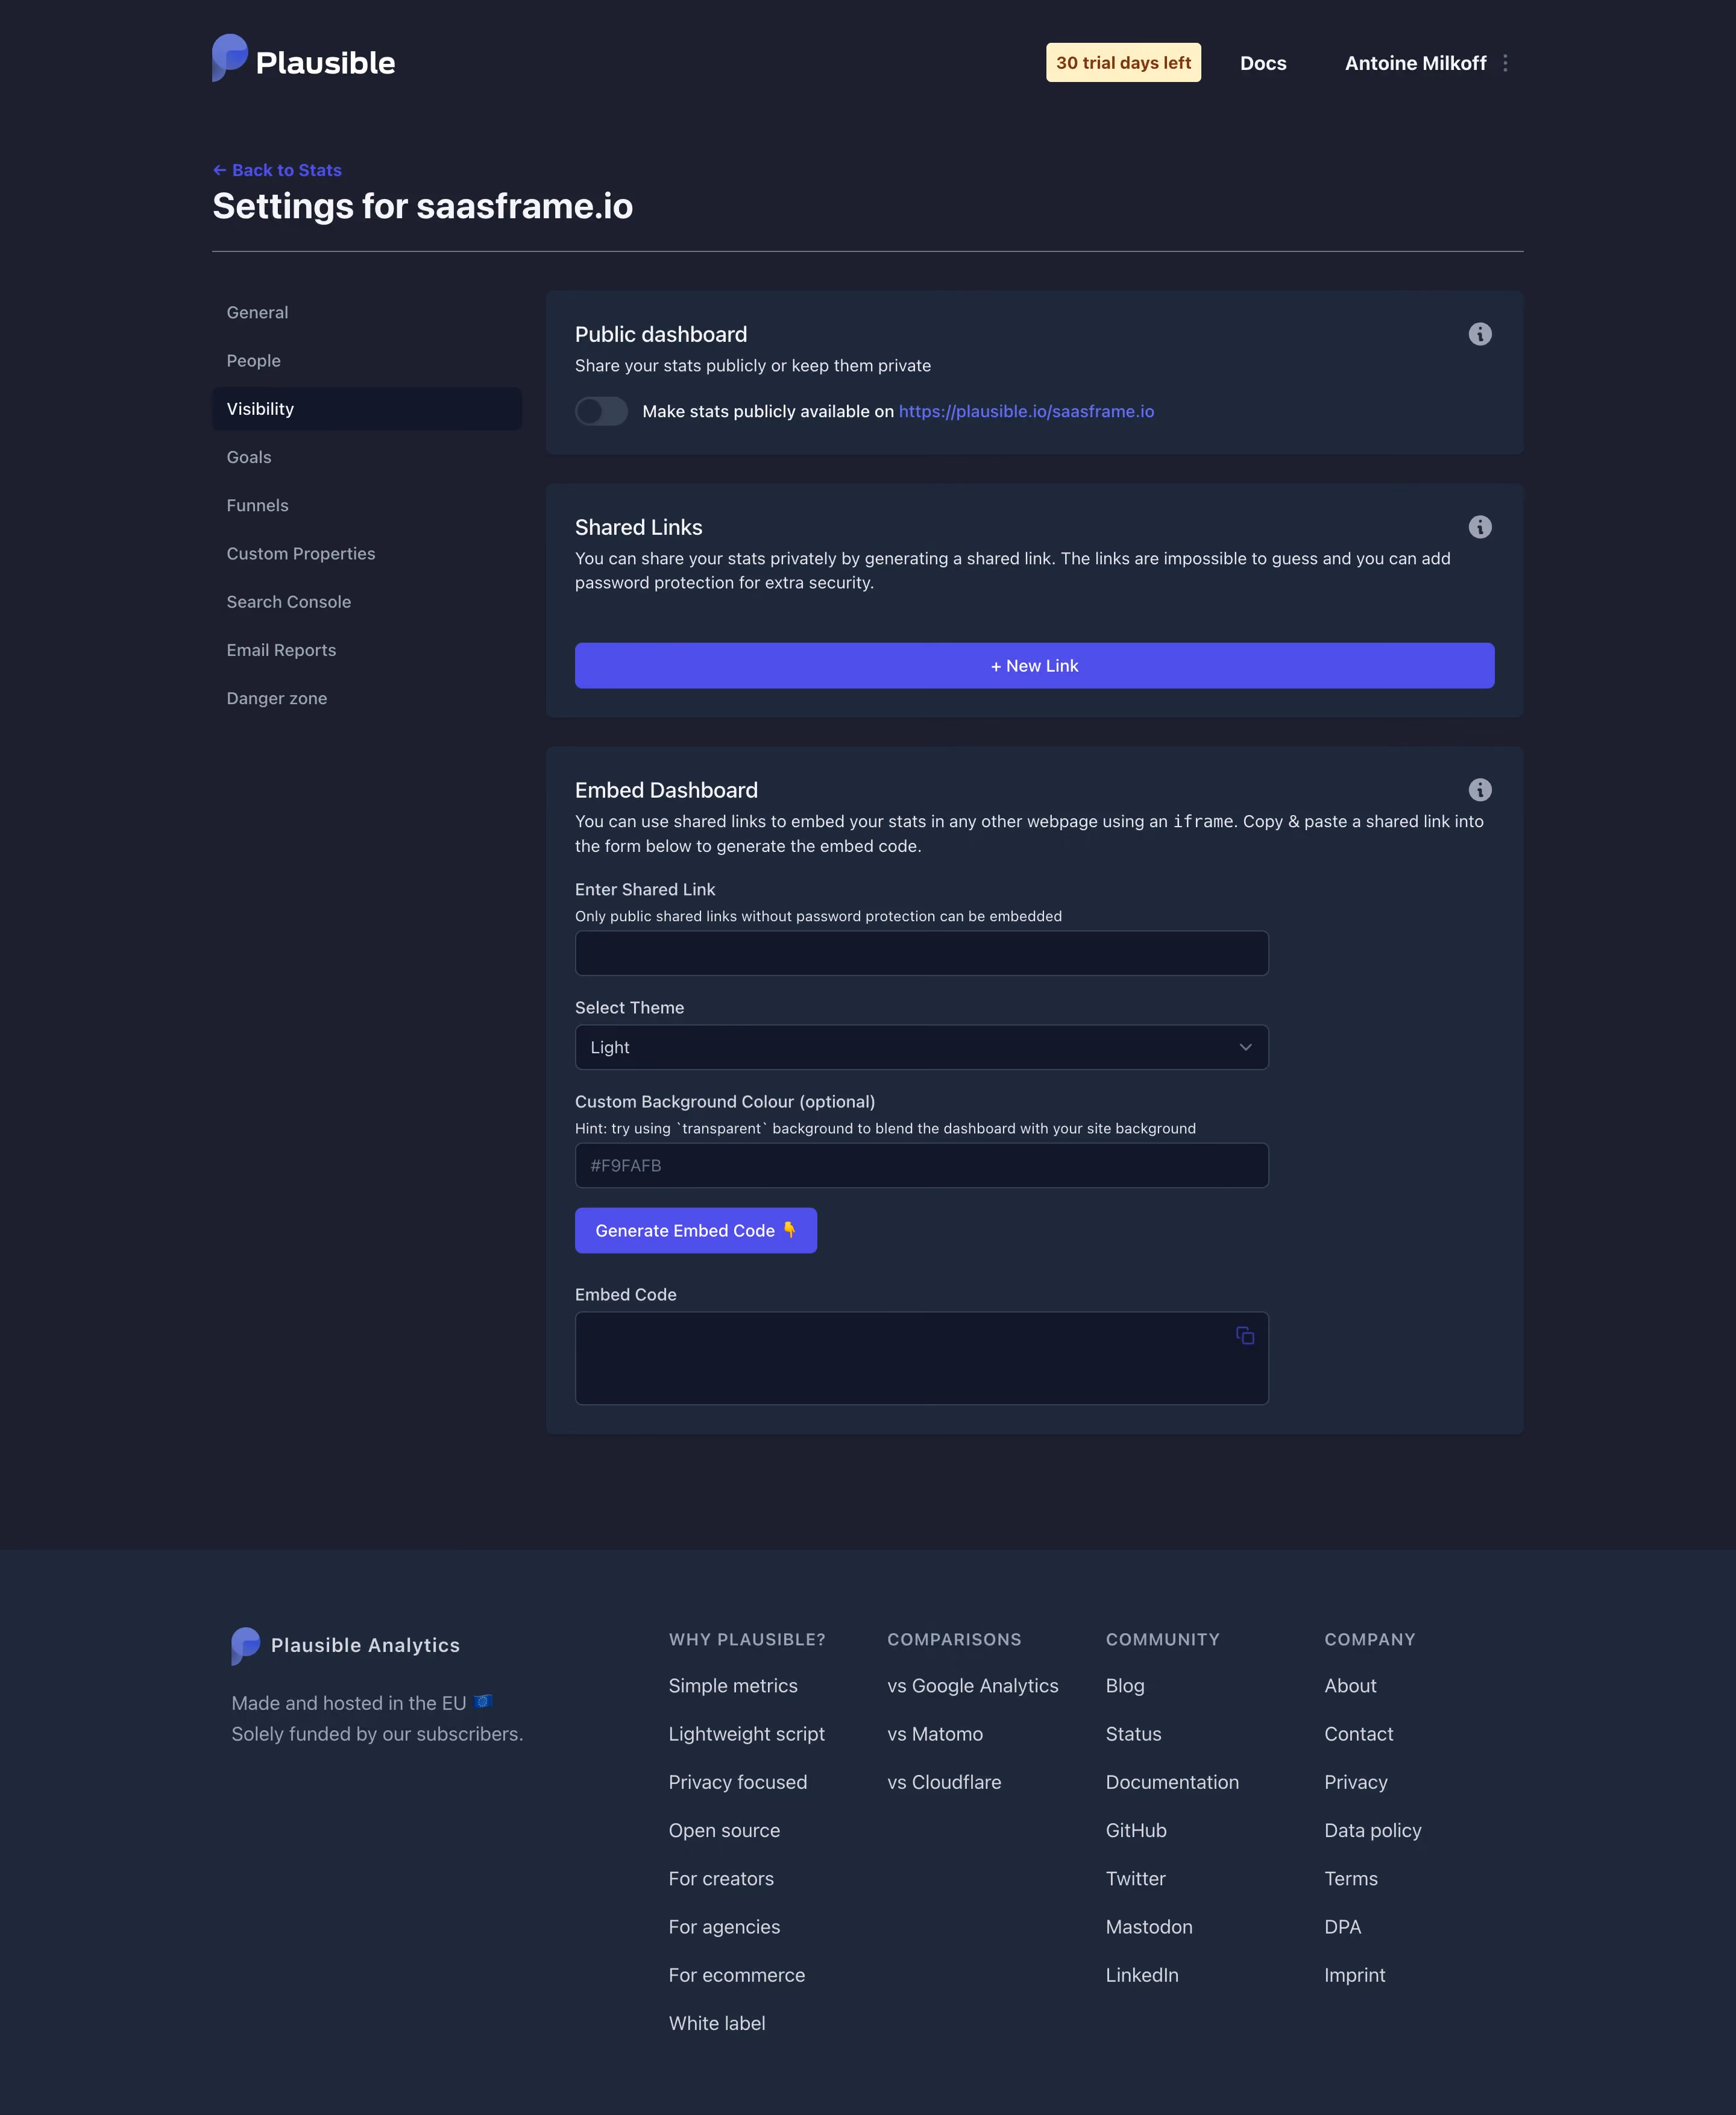Open the Contact footer link
This screenshot has height=2115, width=1736.
coord(1358,1734)
